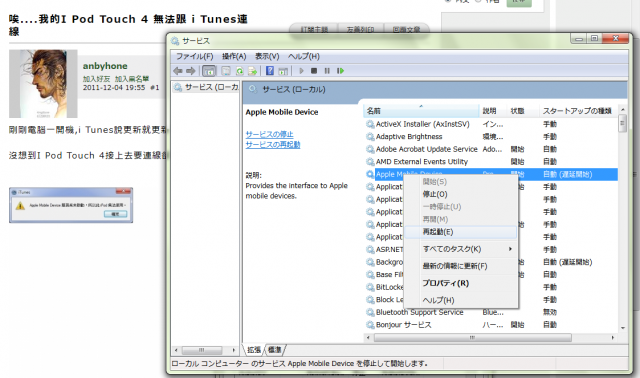Click the Refresh toolbar icon
The image size is (640, 378).
click(240, 71)
